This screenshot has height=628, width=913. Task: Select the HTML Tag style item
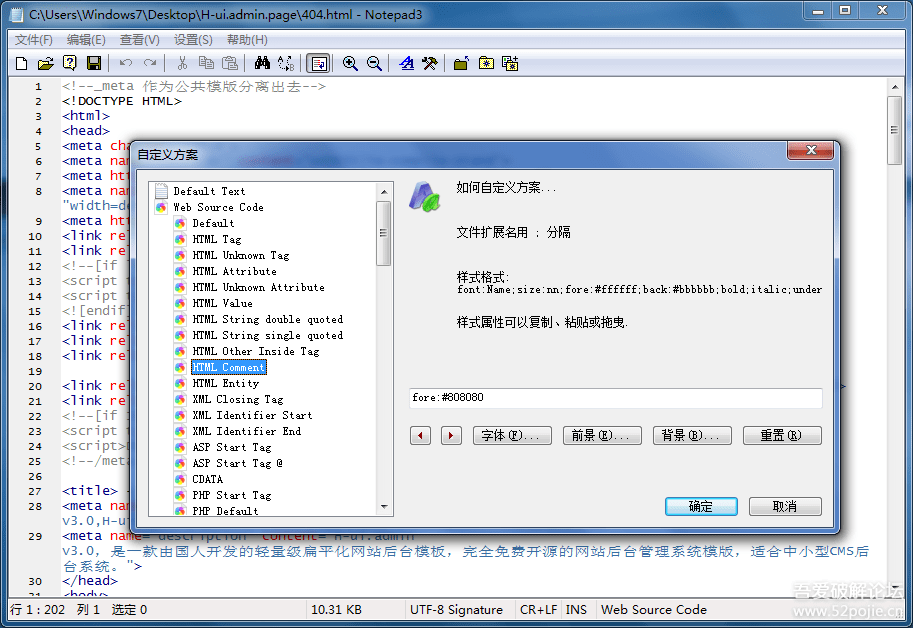pyautogui.click(x=217, y=239)
